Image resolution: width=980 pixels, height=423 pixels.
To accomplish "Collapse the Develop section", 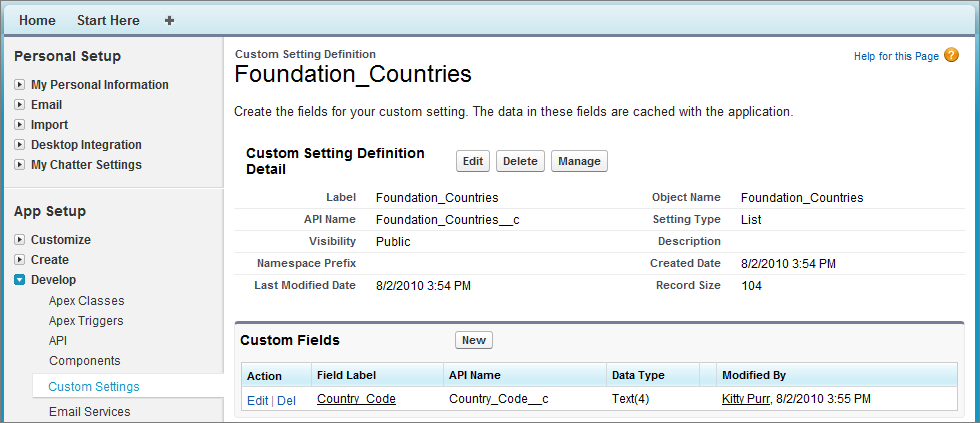I will click(x=20, y=280).
